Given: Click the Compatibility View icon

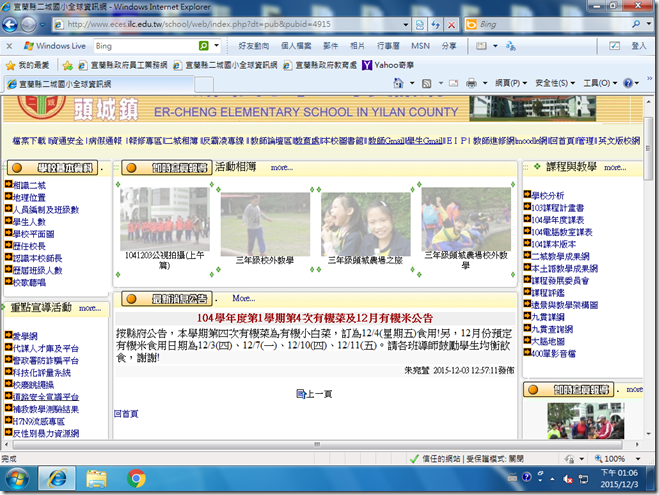Looking at the screenshot, I should point(419,25).
